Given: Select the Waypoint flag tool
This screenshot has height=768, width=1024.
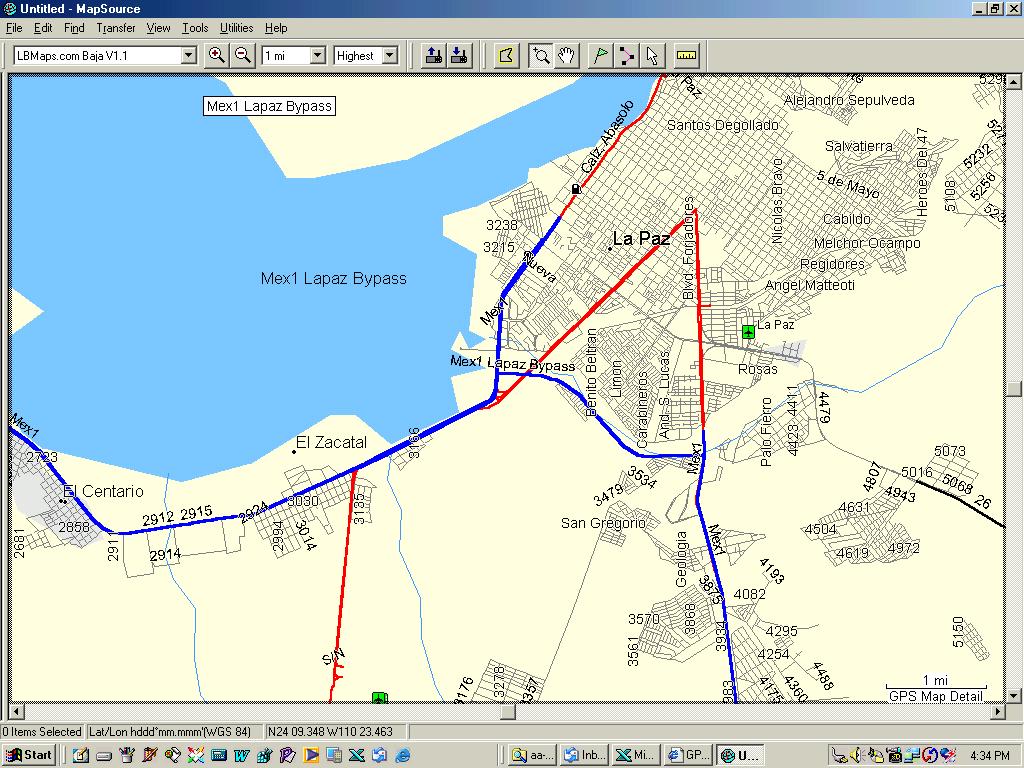Looking at the screenshot, I should (x=600, y=56).
